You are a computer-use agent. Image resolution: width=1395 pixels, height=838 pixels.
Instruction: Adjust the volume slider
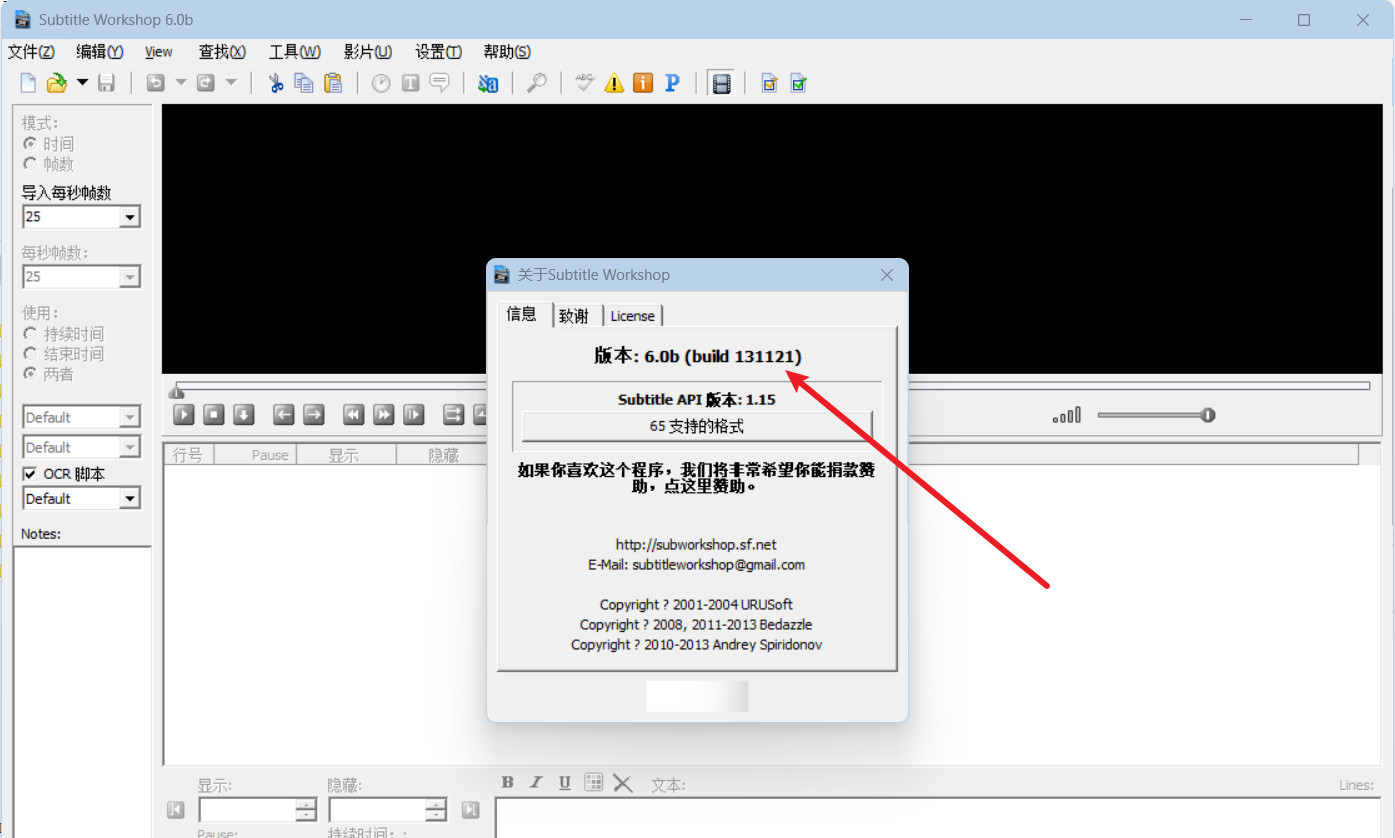tap(1156, 415)
